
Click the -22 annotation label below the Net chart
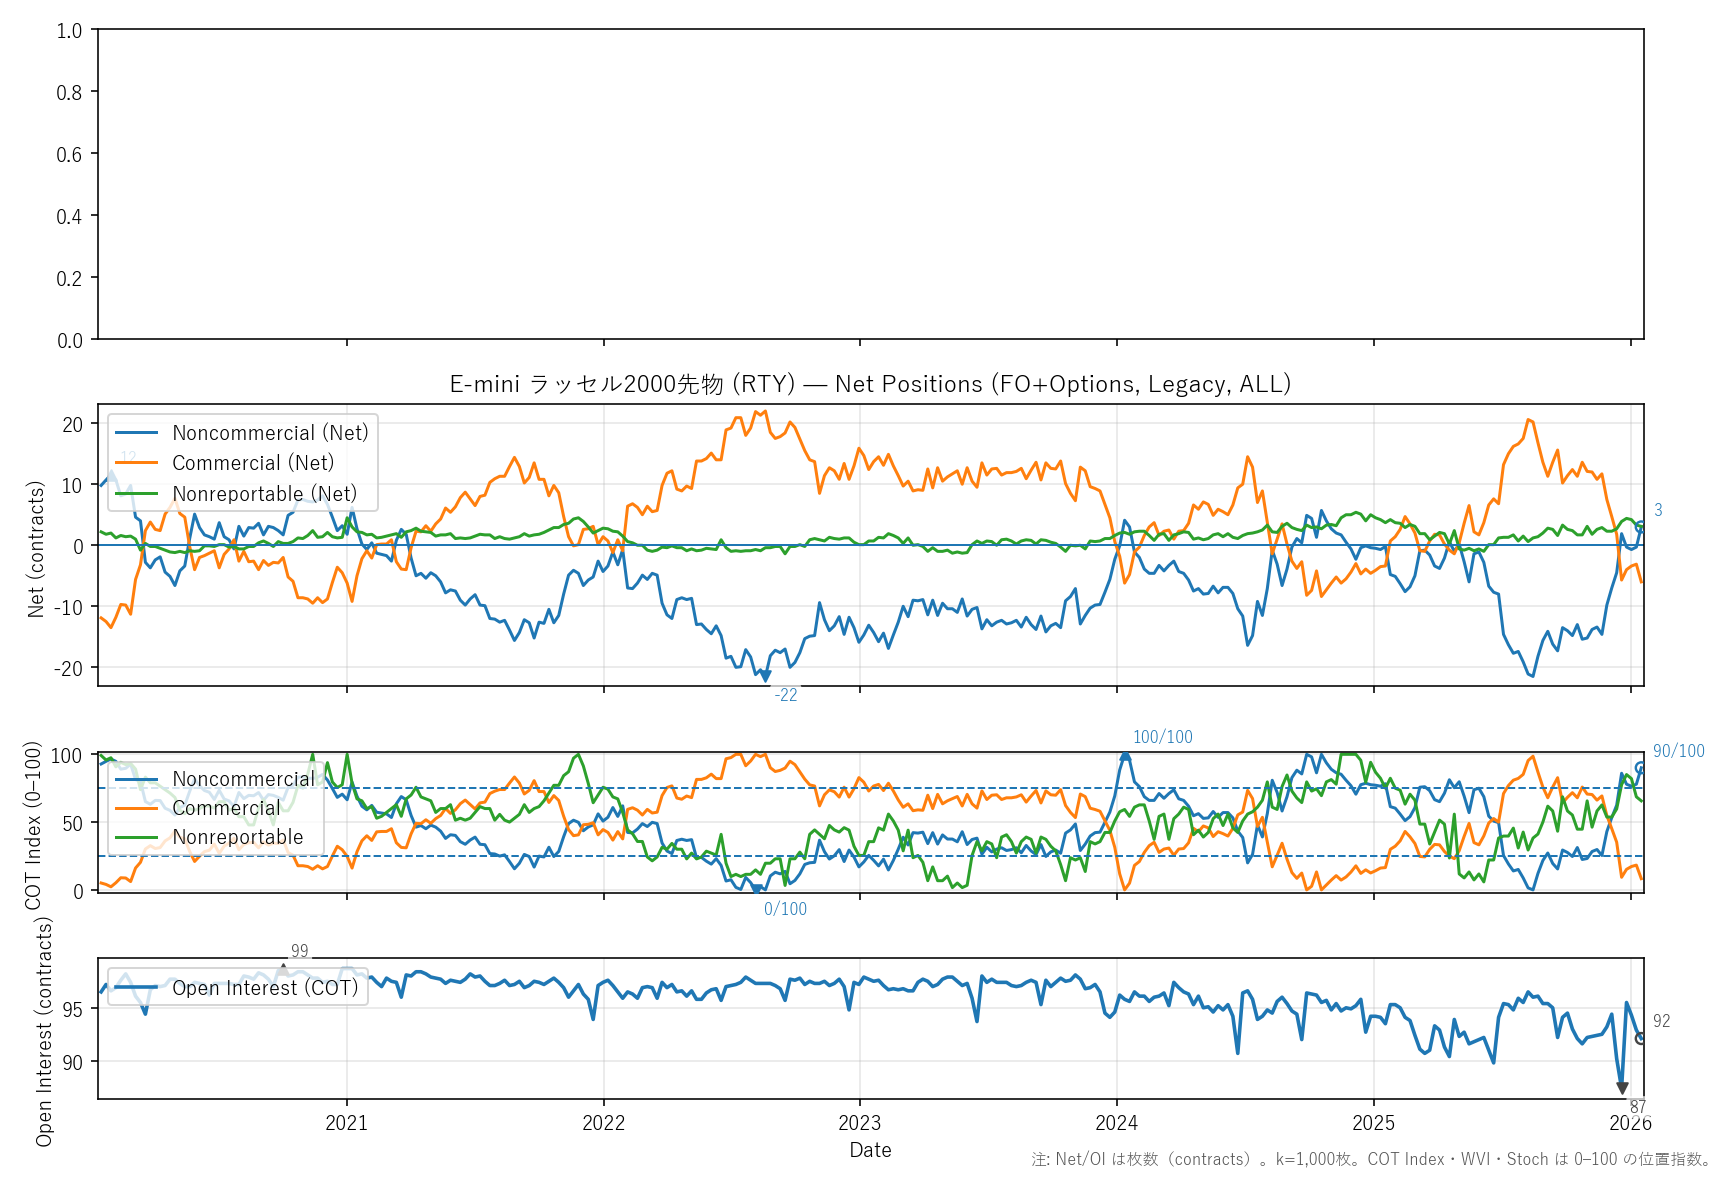pyautogui.click(x=786, y=695)
